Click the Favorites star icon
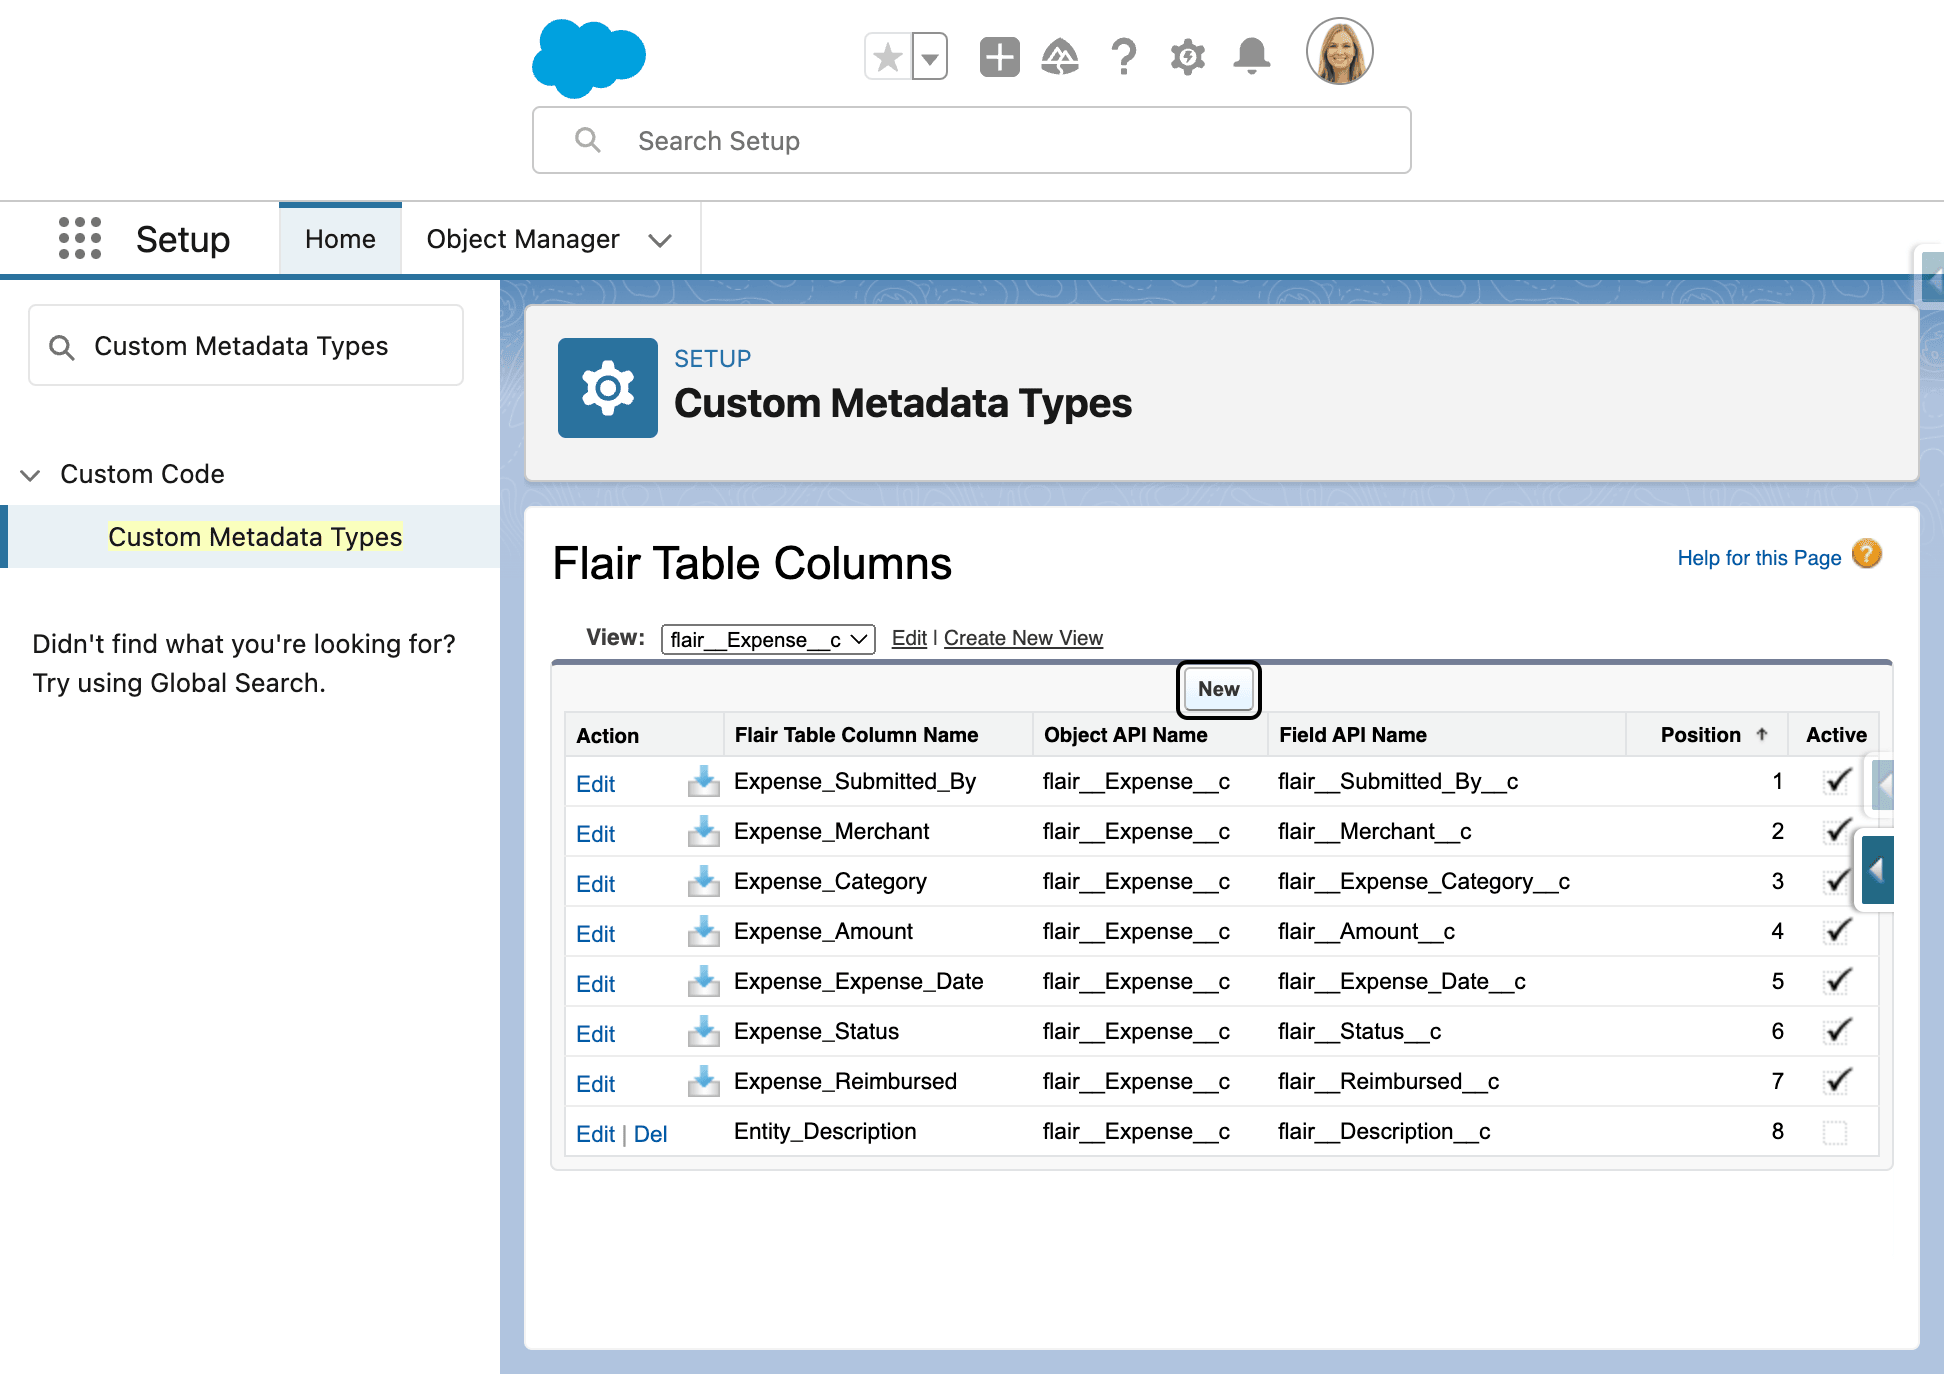The width and height of the screenshot is (1944, 1374). pyautogui.click(x=887, y=57)
